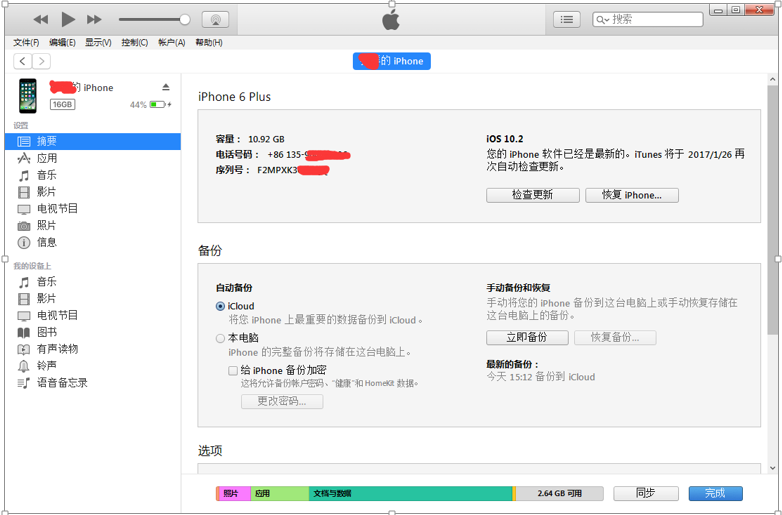Image resolution: width=782 pixels, height=515 pixels.
Task: Open 应用 in the settings sidebar
Action: (93, 158)
